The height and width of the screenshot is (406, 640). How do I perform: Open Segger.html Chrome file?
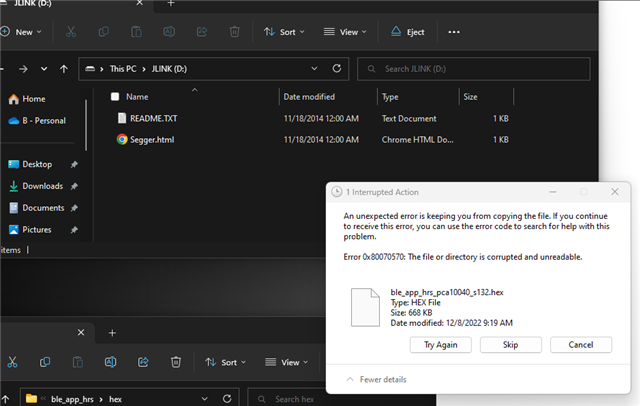coord(151,139)
